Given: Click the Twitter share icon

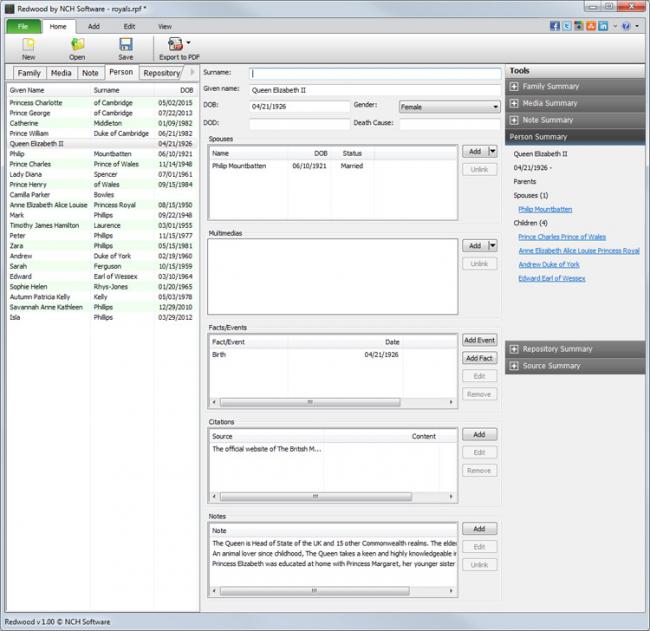Looking at the screenshot, I should click(x=566, y=26).
